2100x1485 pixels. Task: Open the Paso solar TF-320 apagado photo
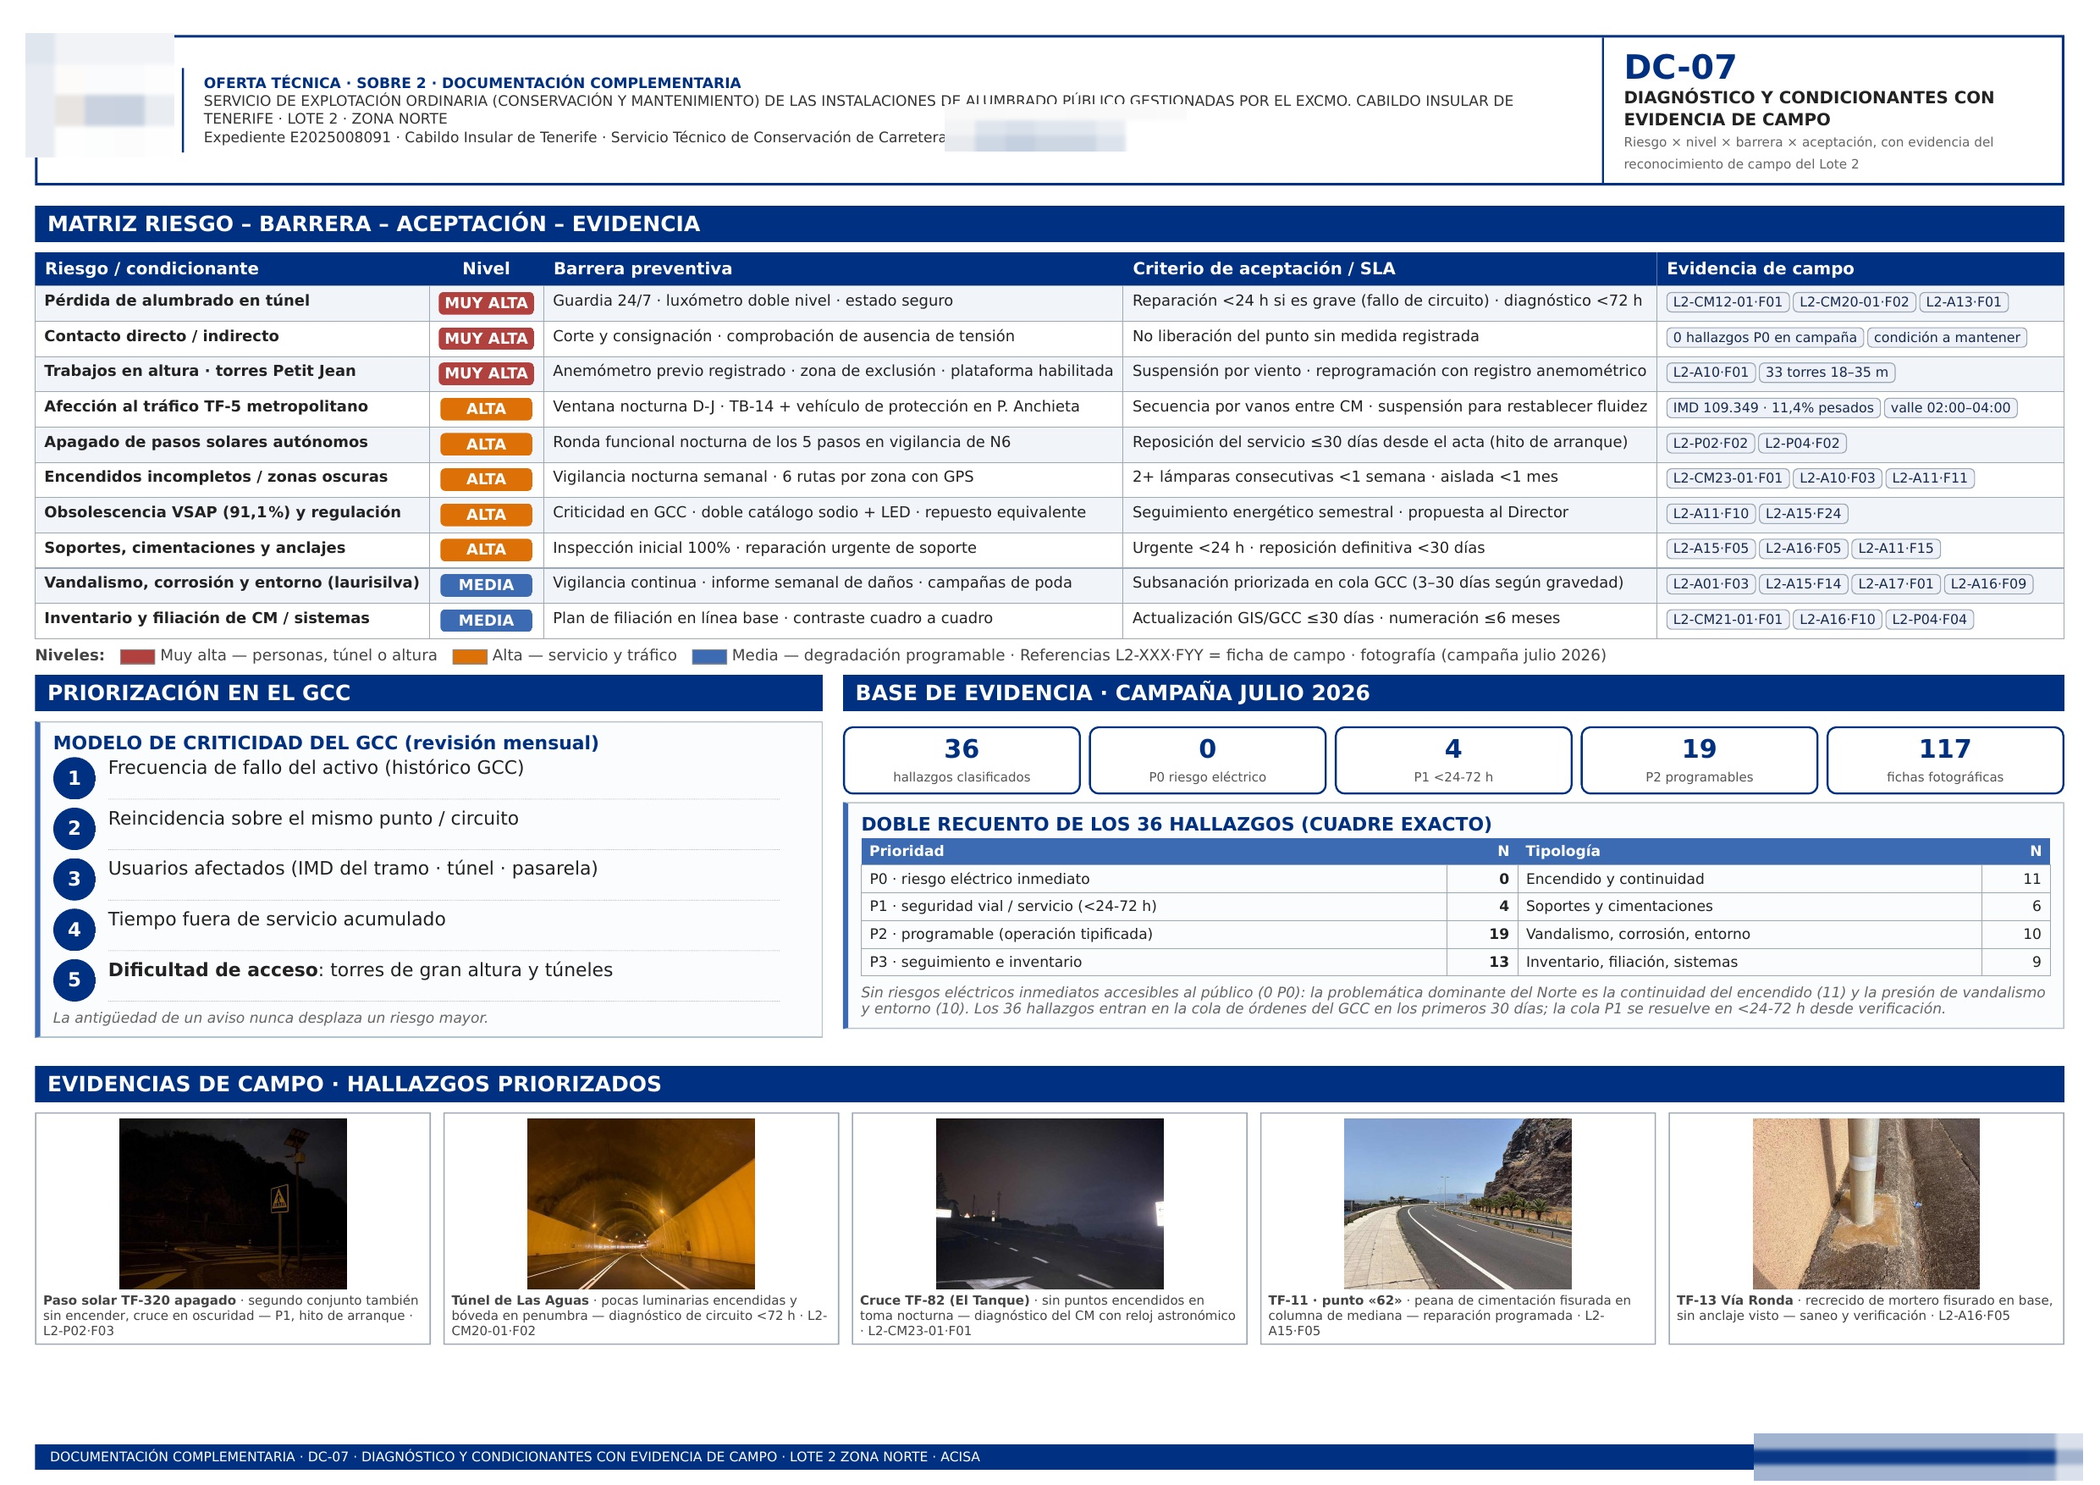tap(233, 1203)
